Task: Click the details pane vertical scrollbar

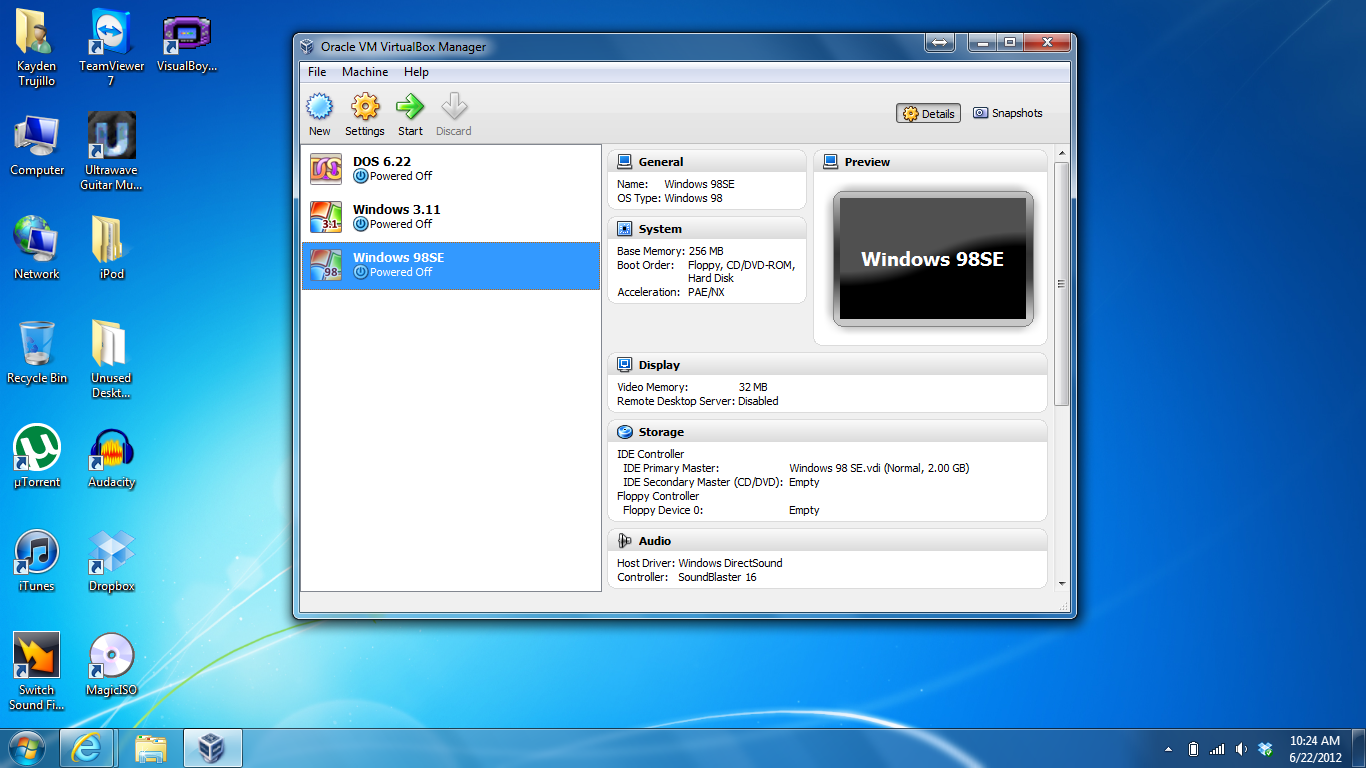Action: click(1062, 284)
